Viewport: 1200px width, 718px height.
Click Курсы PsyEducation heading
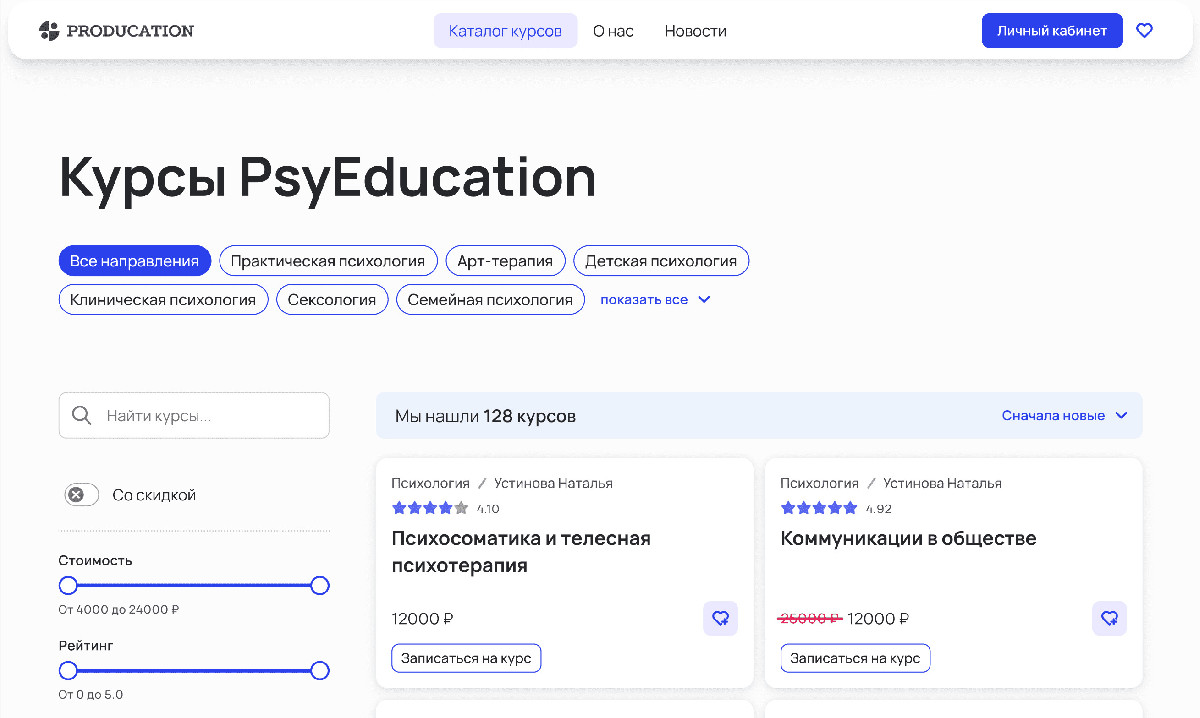327,177
